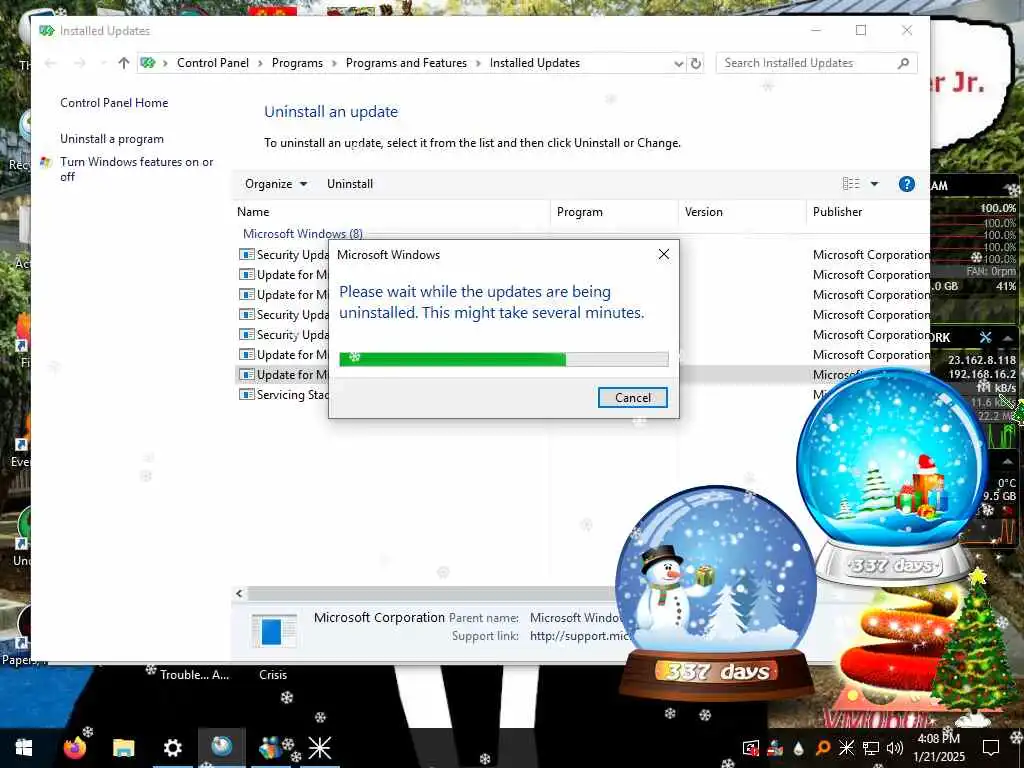This screenshot has height=768, width=1024.
Task: Collapse the Microsoft Windows (8) group
Action: point(302,234)
